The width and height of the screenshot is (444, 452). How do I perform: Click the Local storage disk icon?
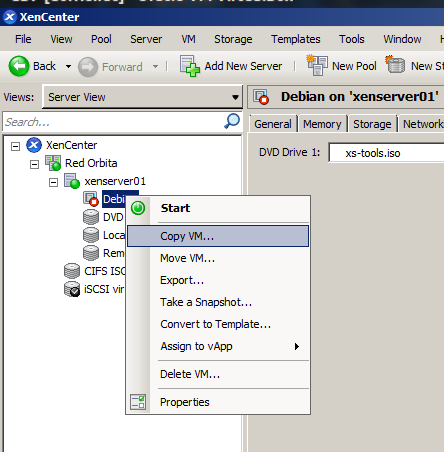pyautogui.click(x=91, y=235)
